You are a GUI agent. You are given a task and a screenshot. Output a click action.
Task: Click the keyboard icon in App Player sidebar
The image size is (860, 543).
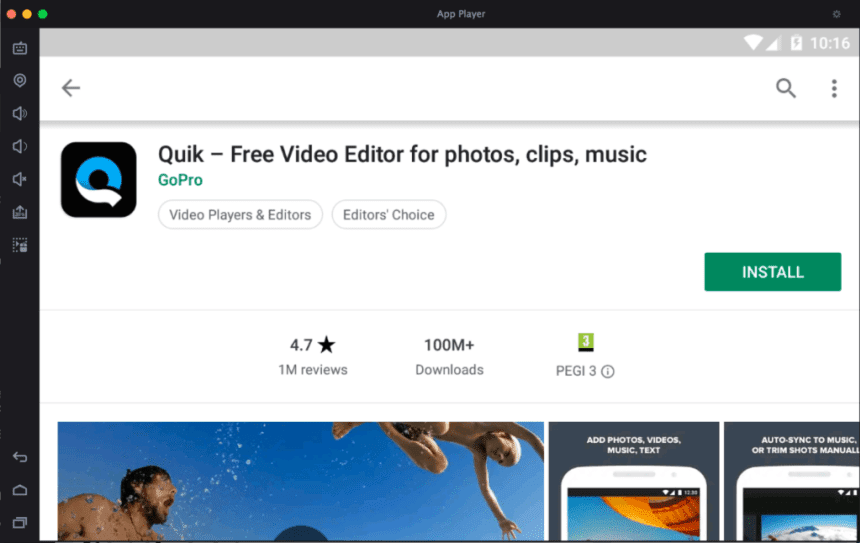point(20,48)
